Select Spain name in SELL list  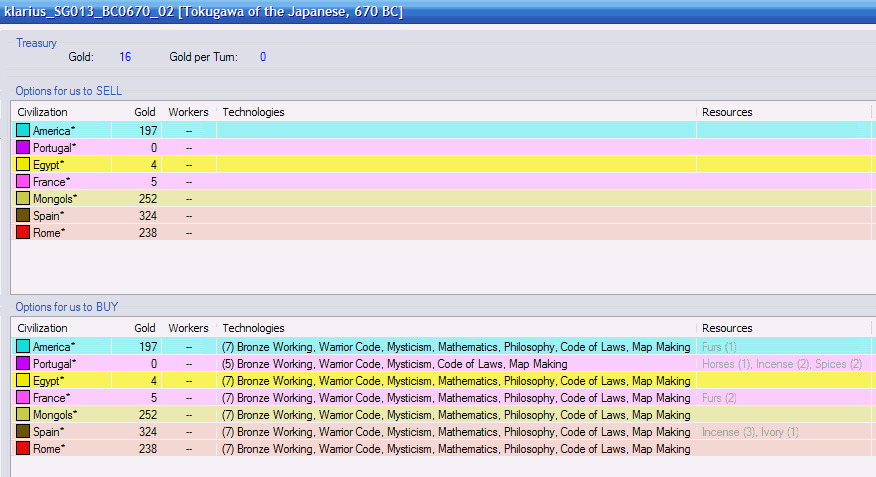tap(48, 216)
